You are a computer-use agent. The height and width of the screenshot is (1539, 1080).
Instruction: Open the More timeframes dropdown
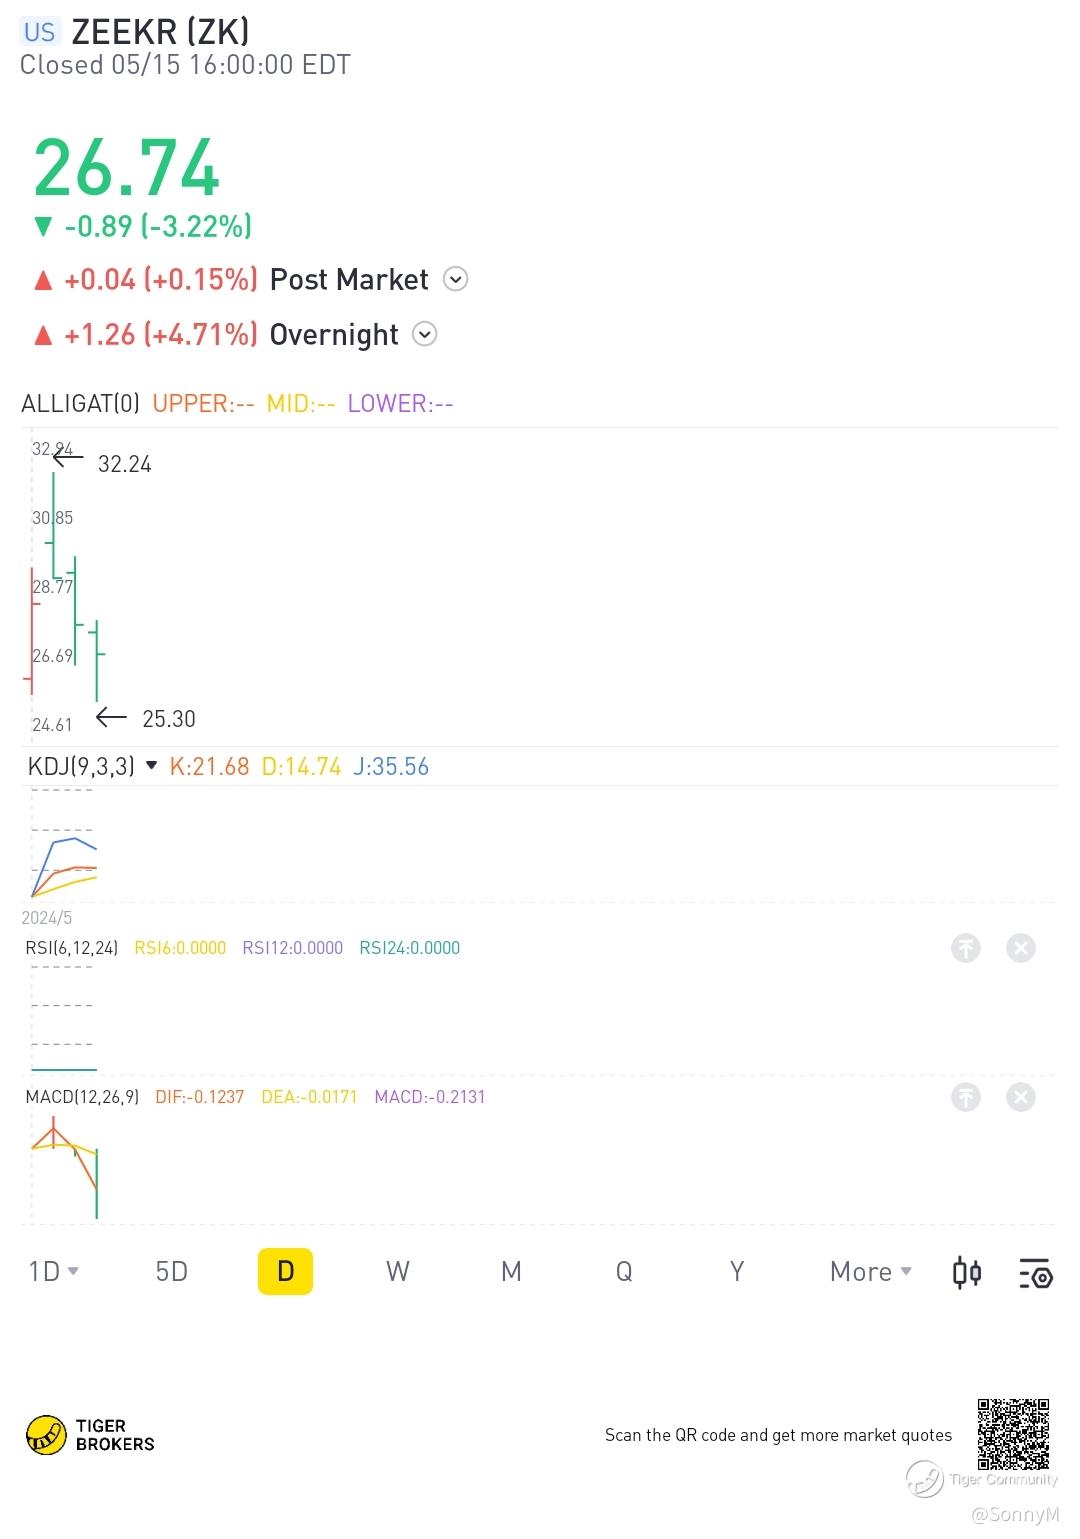[871, 1272]
